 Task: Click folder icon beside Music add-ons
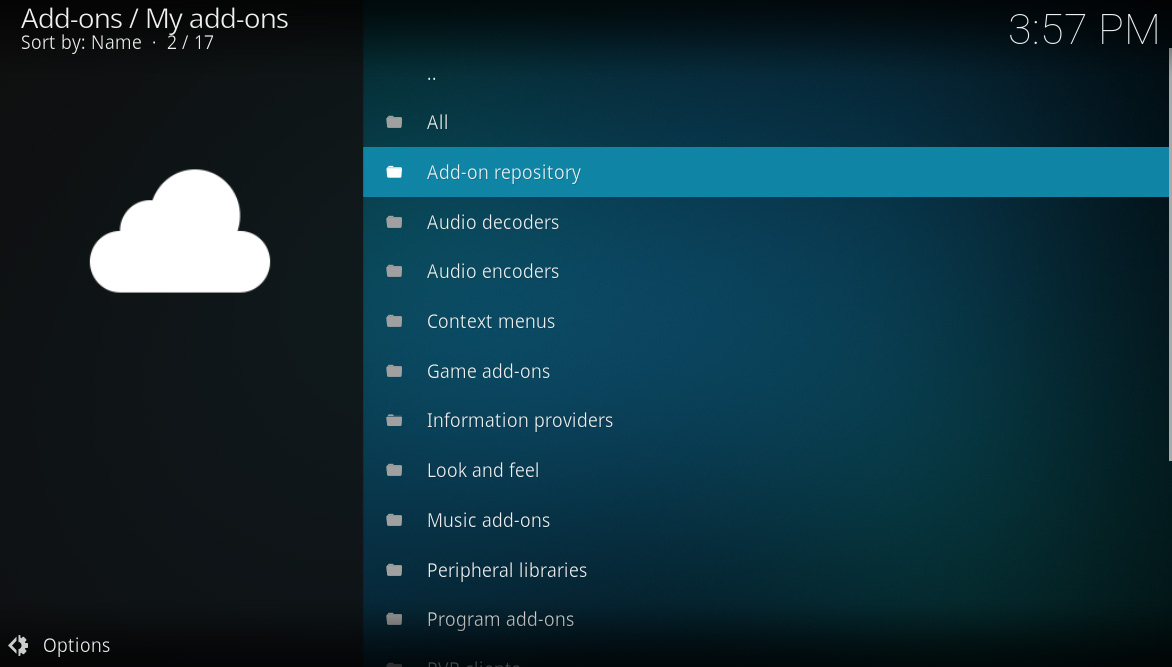click(x=394, y=520)
